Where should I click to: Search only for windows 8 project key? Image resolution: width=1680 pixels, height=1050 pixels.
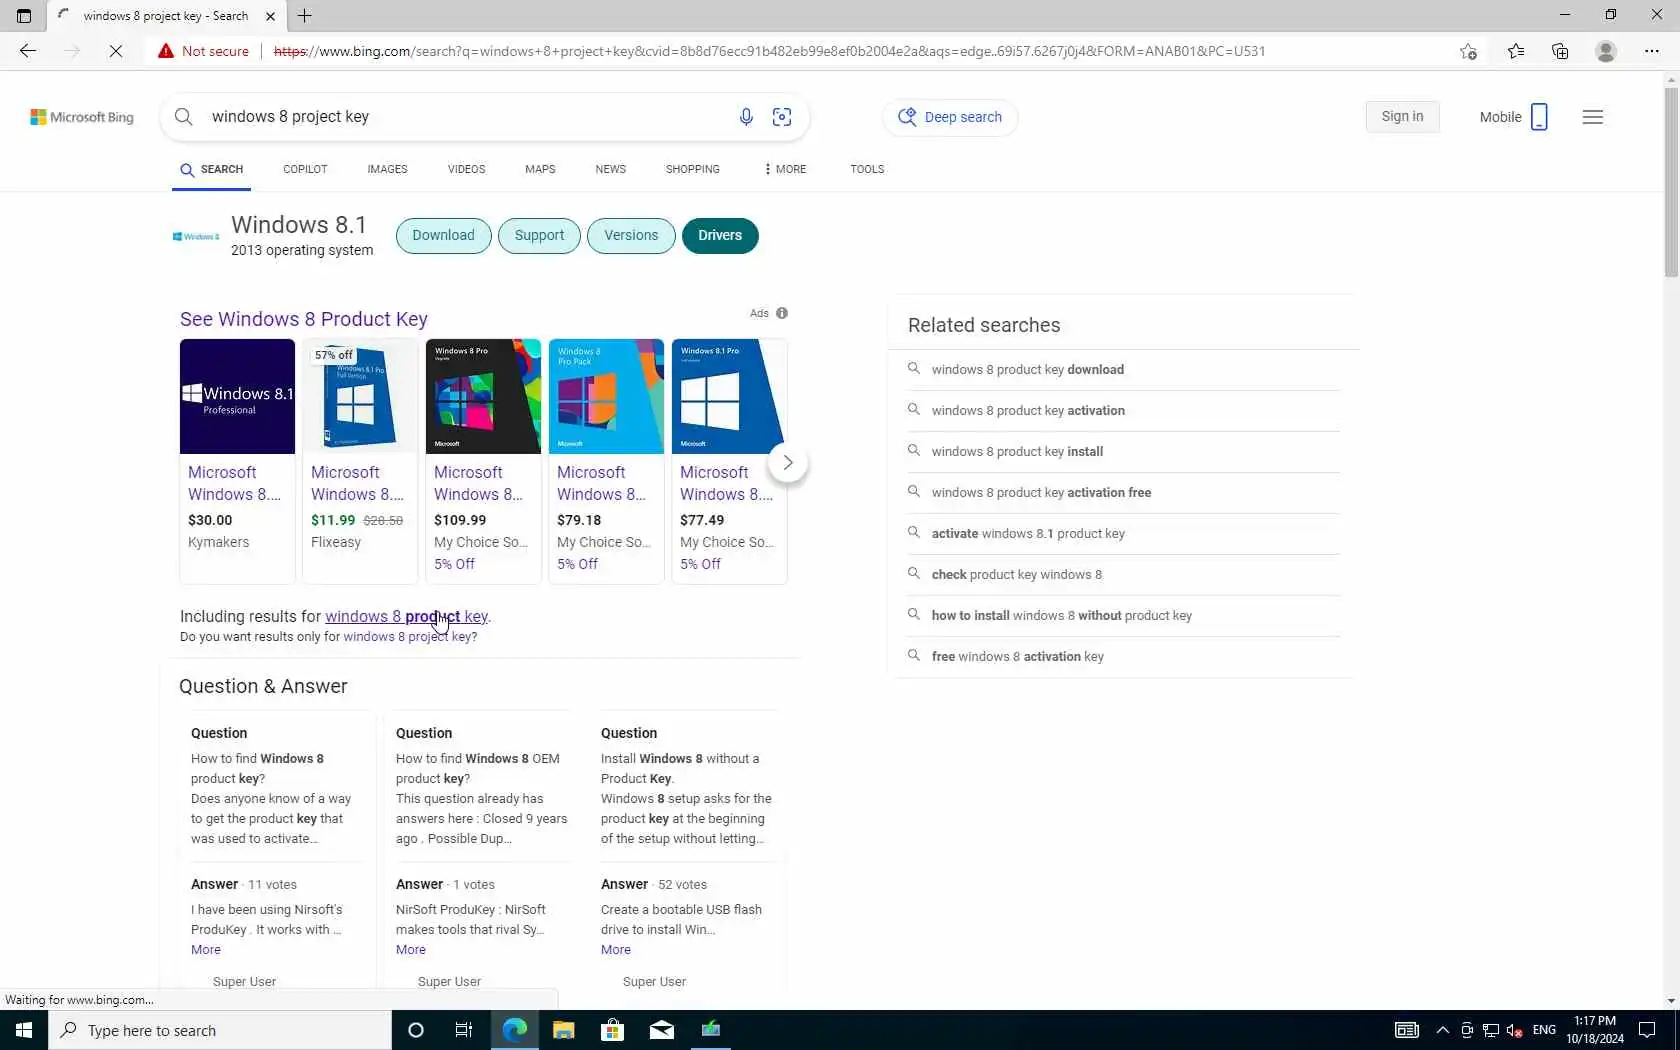click(410, 637)
